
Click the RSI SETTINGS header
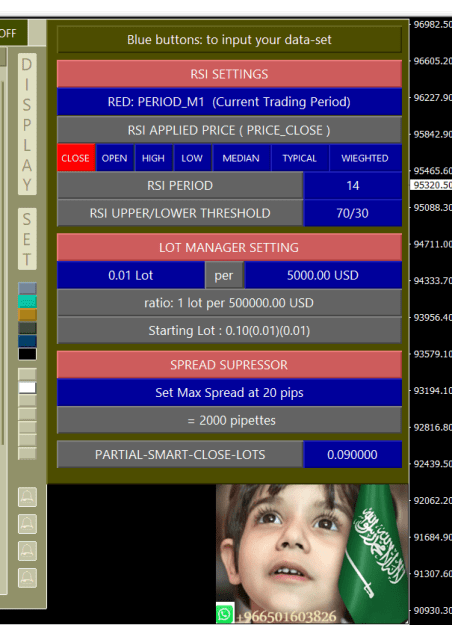click(x=229, y=74)
